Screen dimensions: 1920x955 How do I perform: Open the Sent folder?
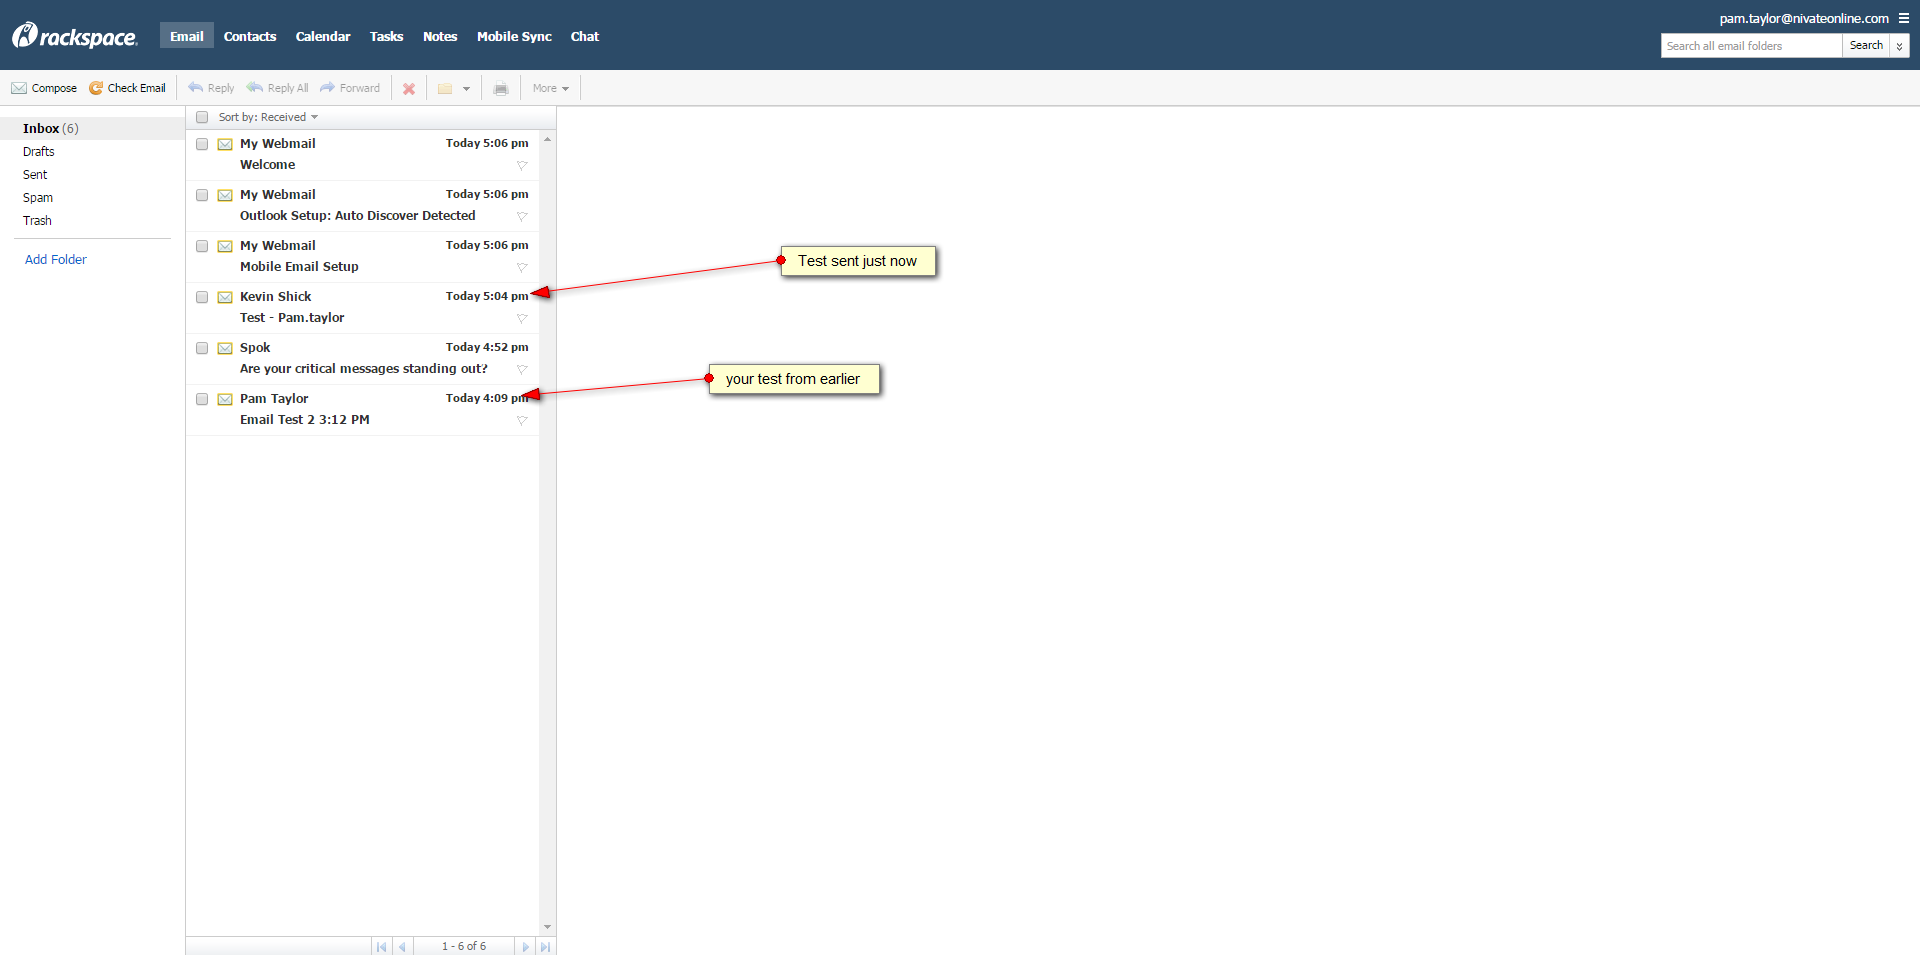[35, 175]
